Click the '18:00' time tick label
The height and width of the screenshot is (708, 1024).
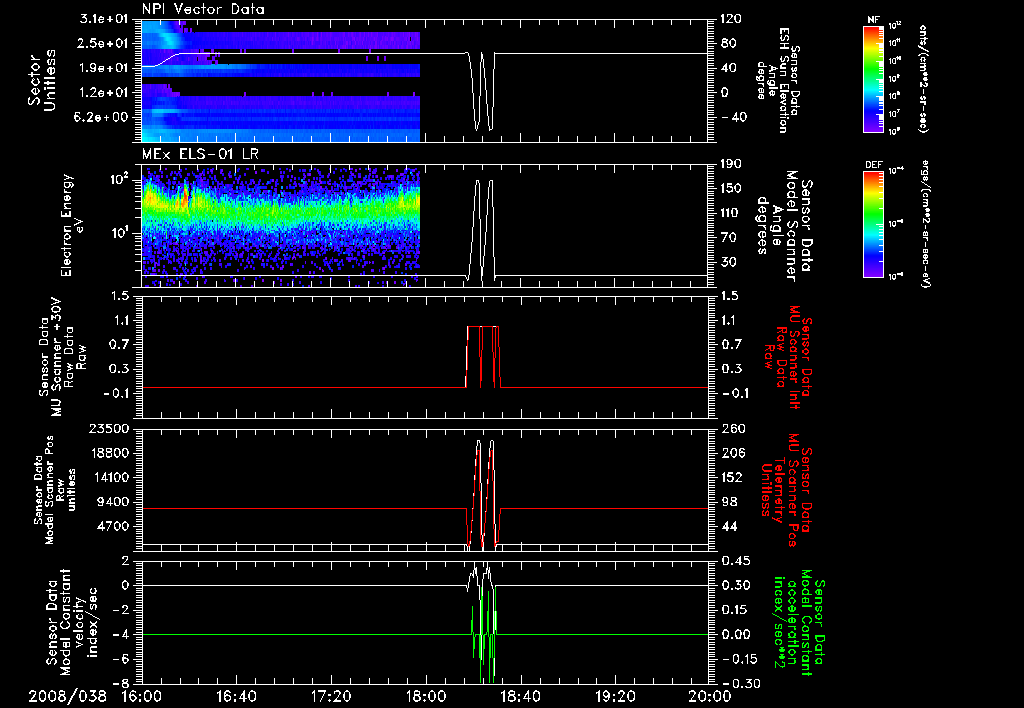click(426, 696)
